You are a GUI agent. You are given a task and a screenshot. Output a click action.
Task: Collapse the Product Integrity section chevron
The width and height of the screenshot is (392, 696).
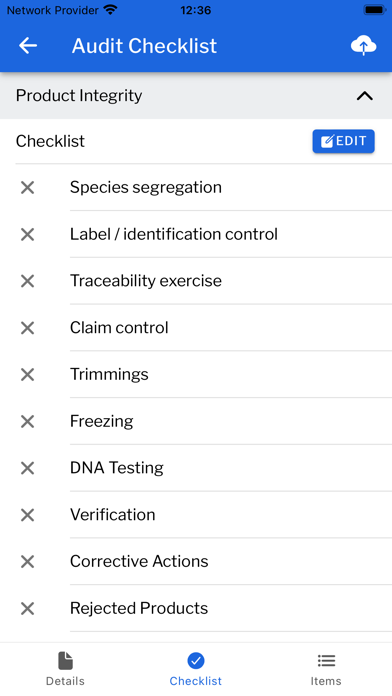364,96
